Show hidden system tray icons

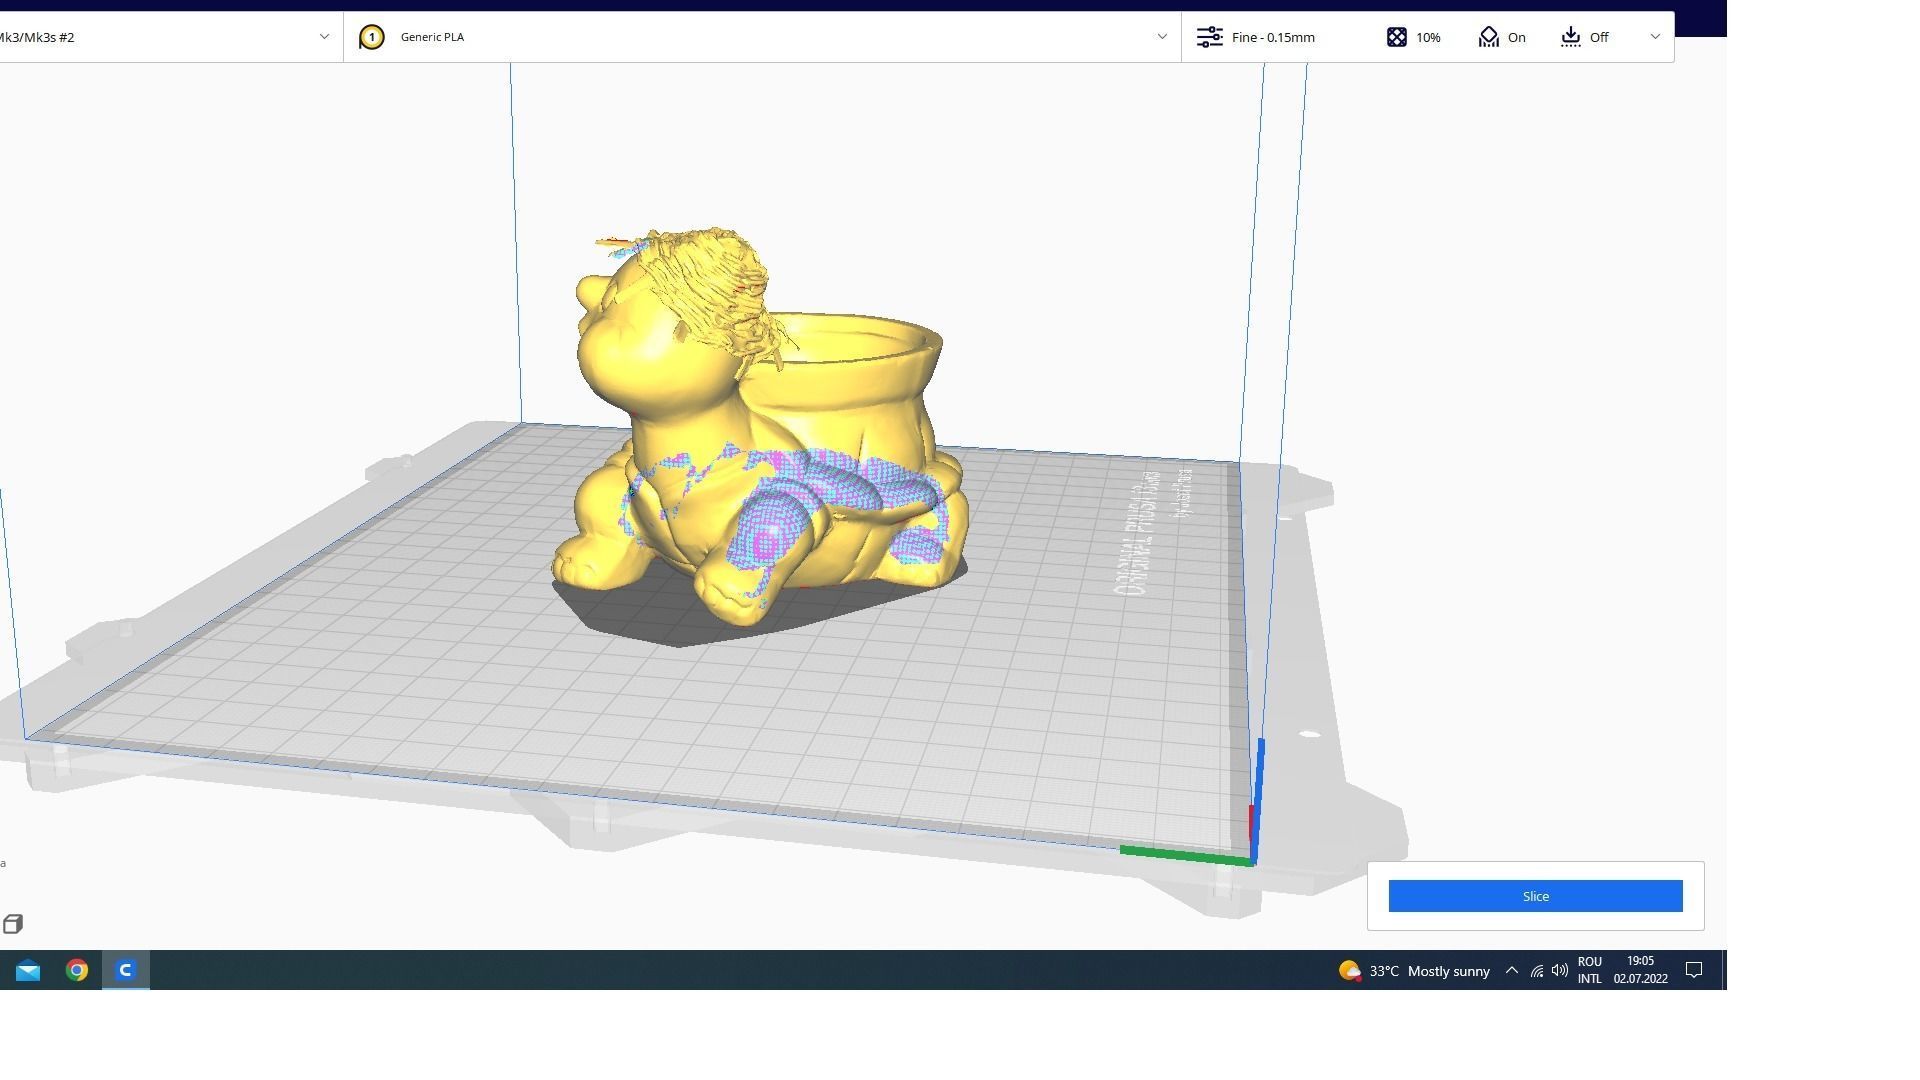tap(1512, 971)
